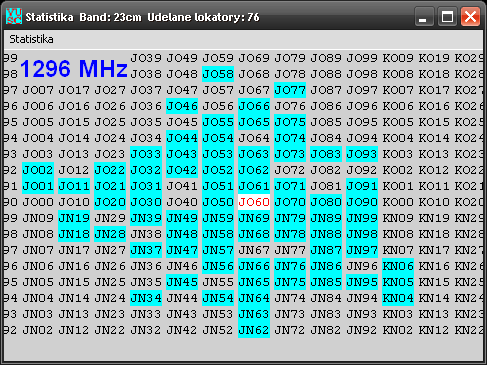Select unworked locator cell JN02
The width and height of the screenshot is (487, 365).
(x=38, y=330)
